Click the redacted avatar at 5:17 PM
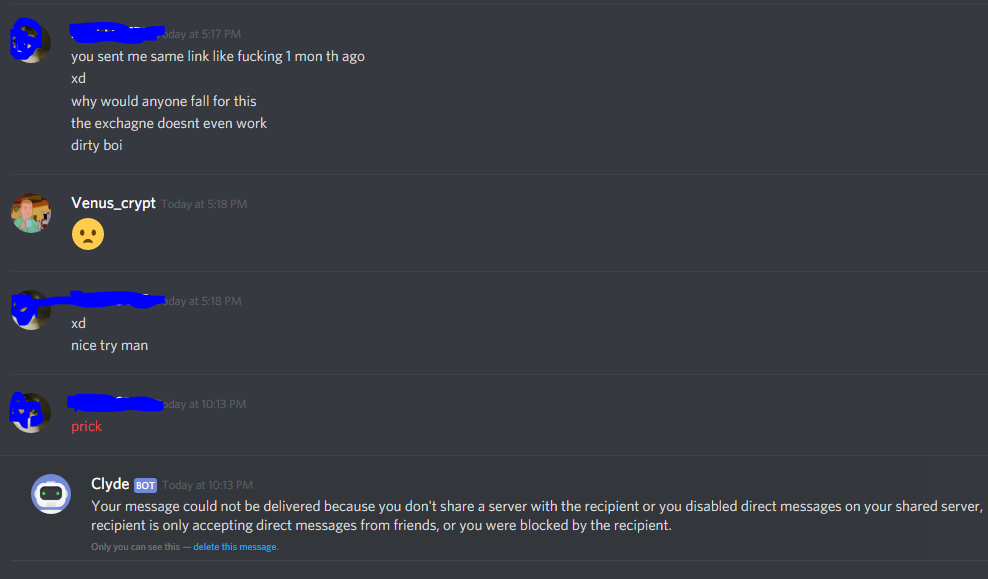Viewport: 988px width, 579px height. coord(30,41)
